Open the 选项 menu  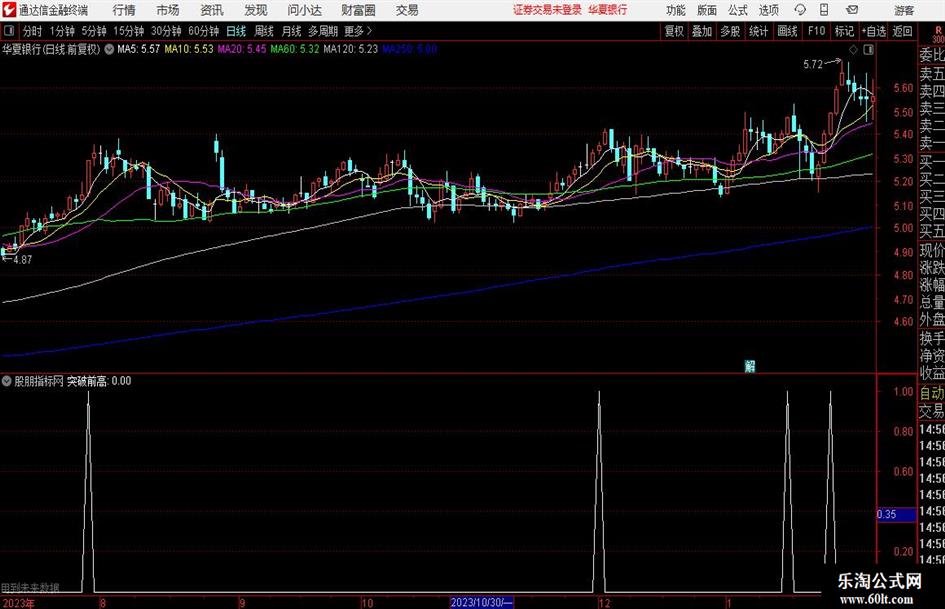pyautogui.click(x=768, y=10)
